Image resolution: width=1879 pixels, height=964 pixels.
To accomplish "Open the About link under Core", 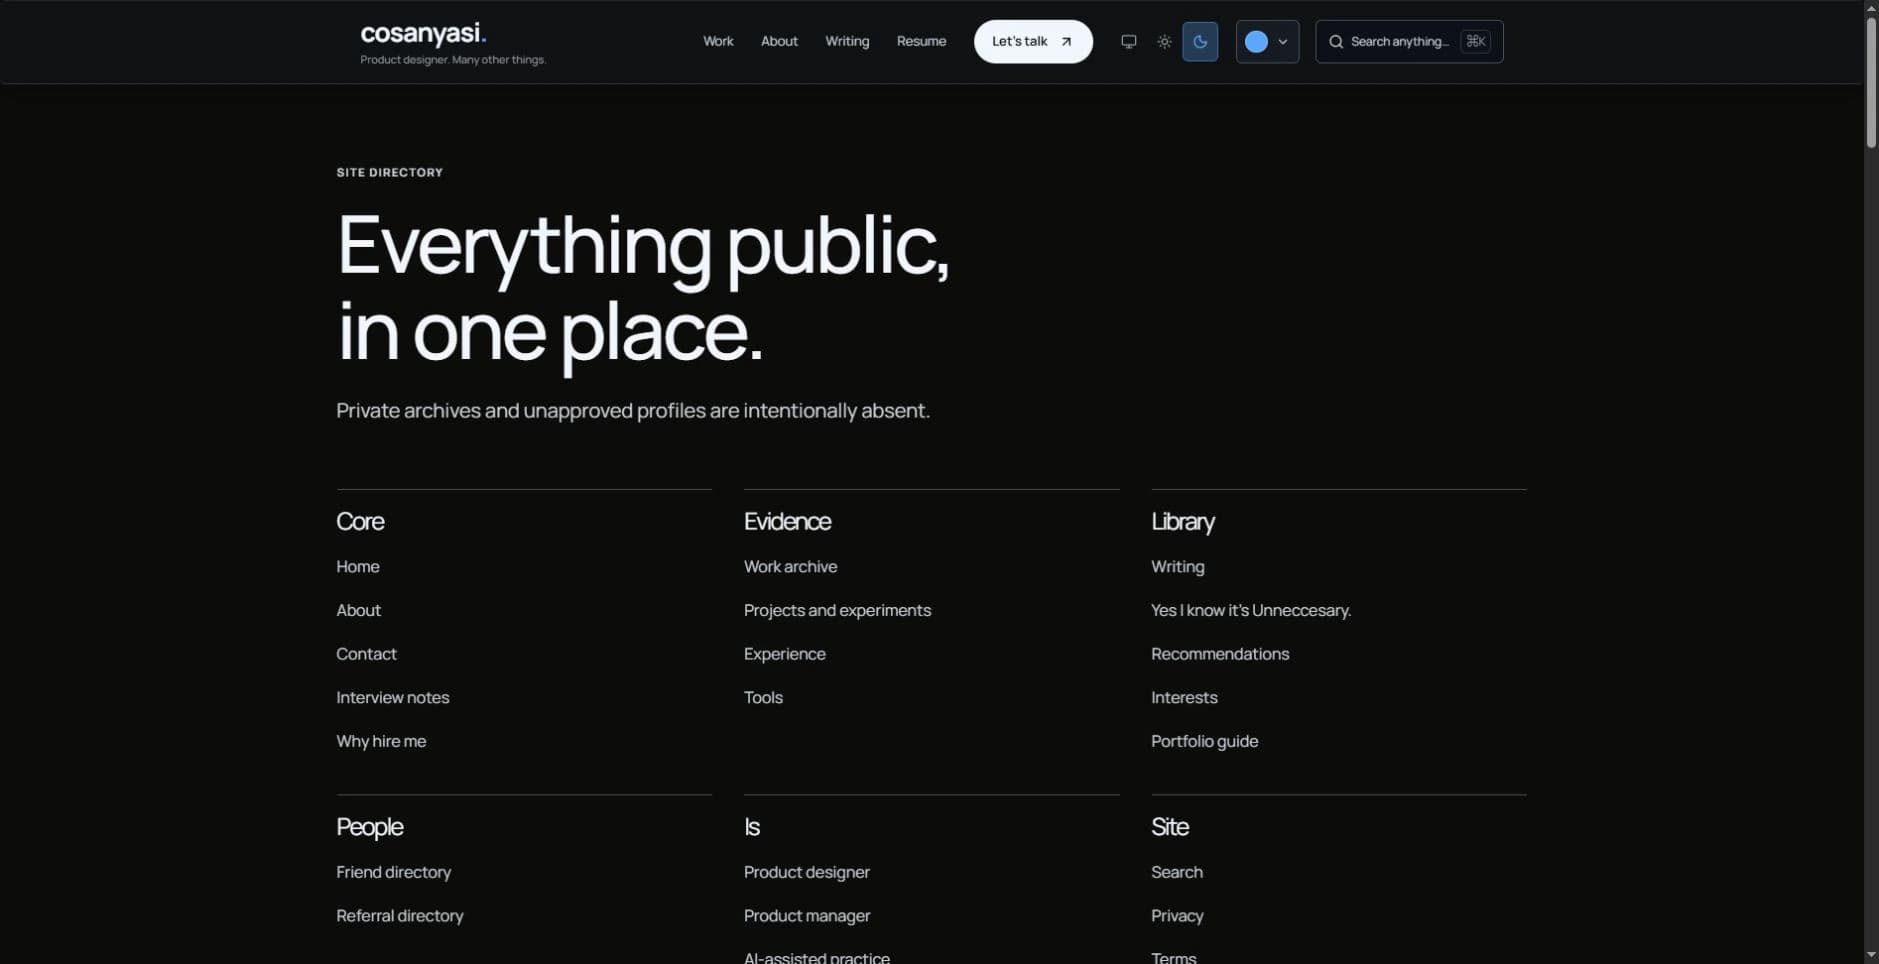I will [x=358, y=610].
